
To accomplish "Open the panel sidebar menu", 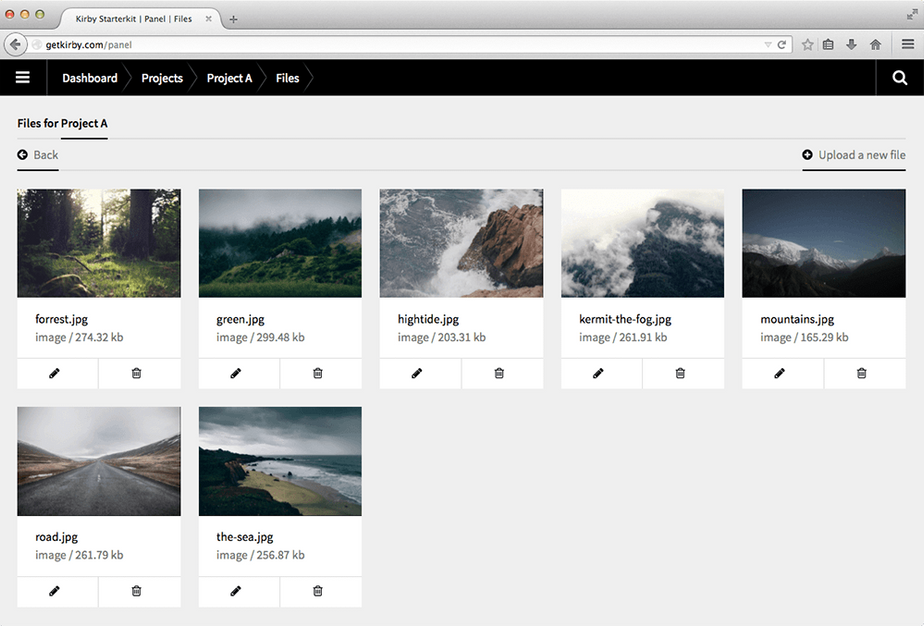I will [23, 77].
